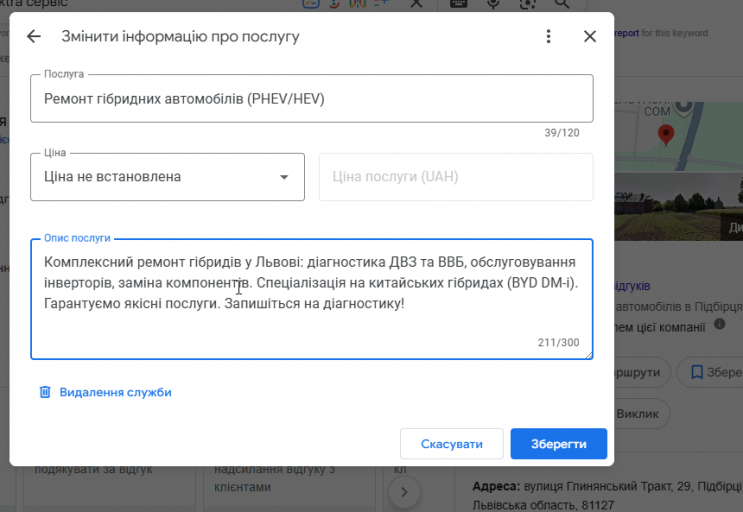Click the resize handle of the description textarea
743x512 pixels.
(x=589, y=355)
